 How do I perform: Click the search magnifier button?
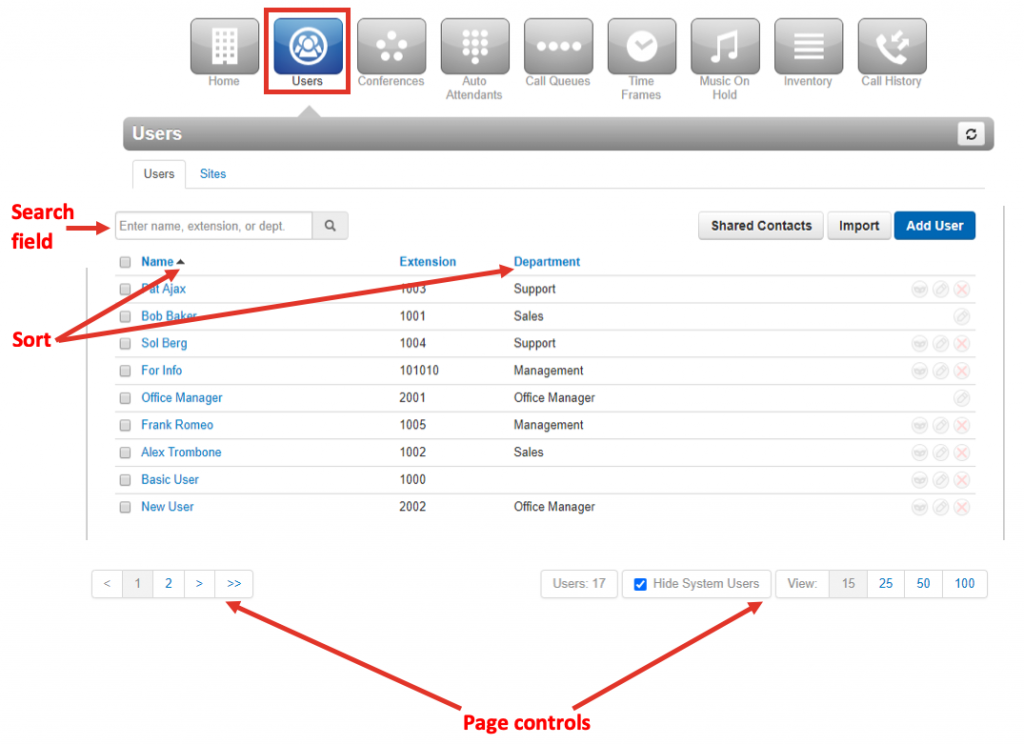(x=330, y=226)
